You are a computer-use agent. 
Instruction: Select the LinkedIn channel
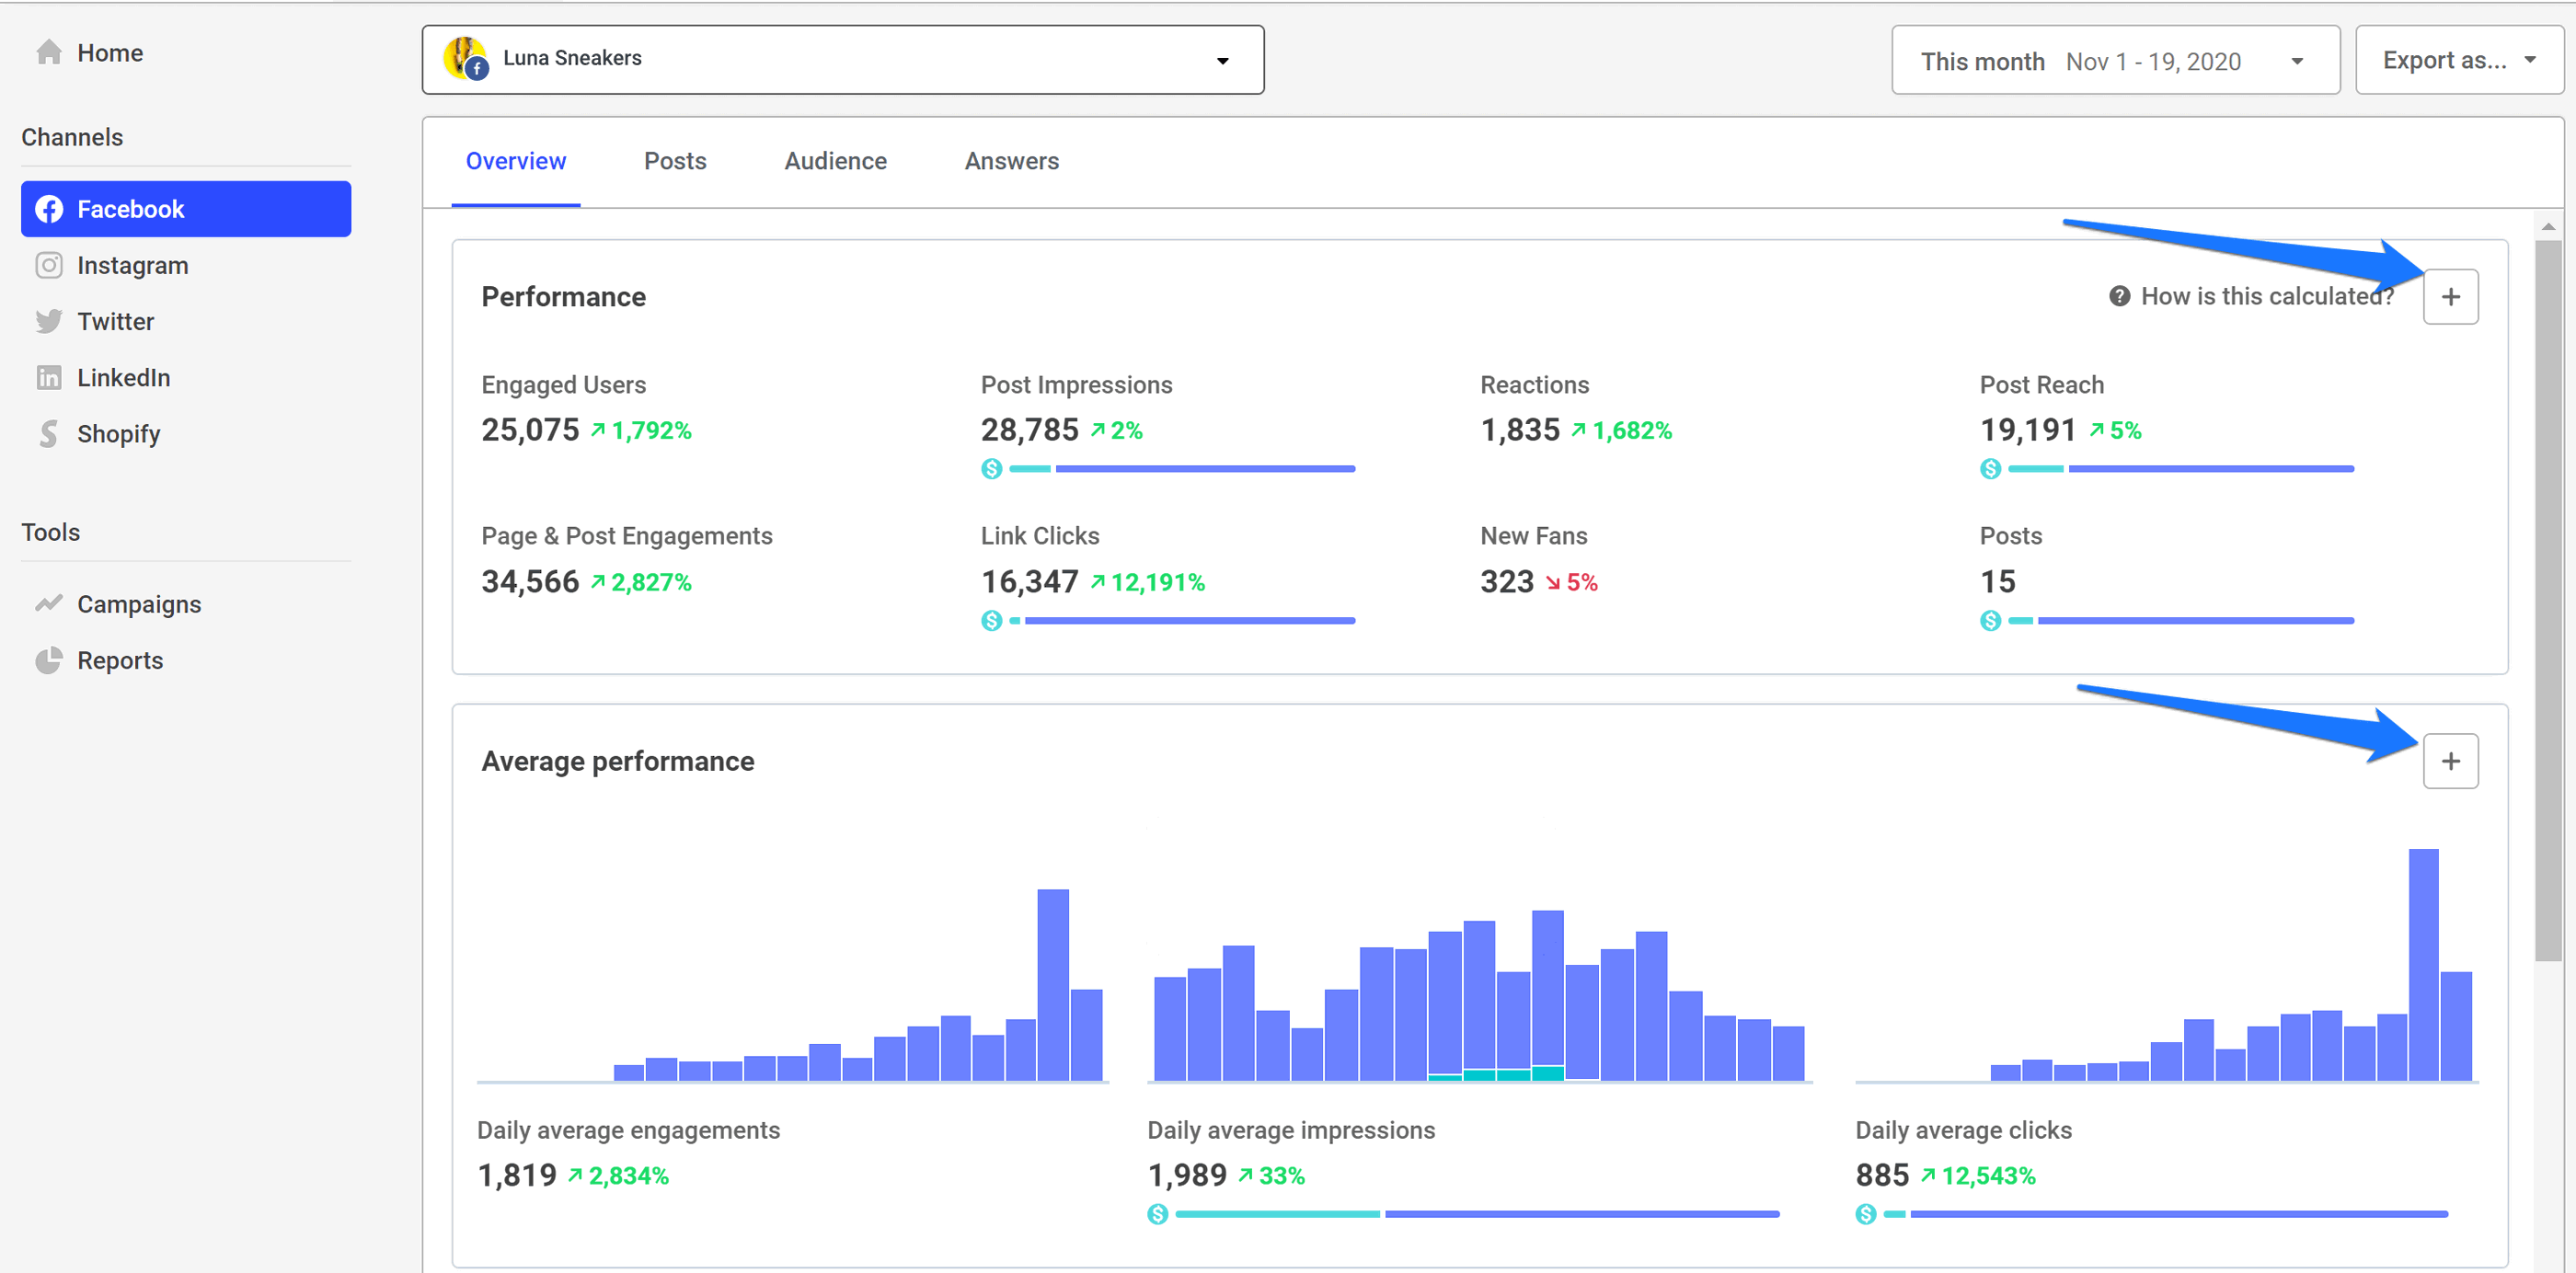[124, 377]
